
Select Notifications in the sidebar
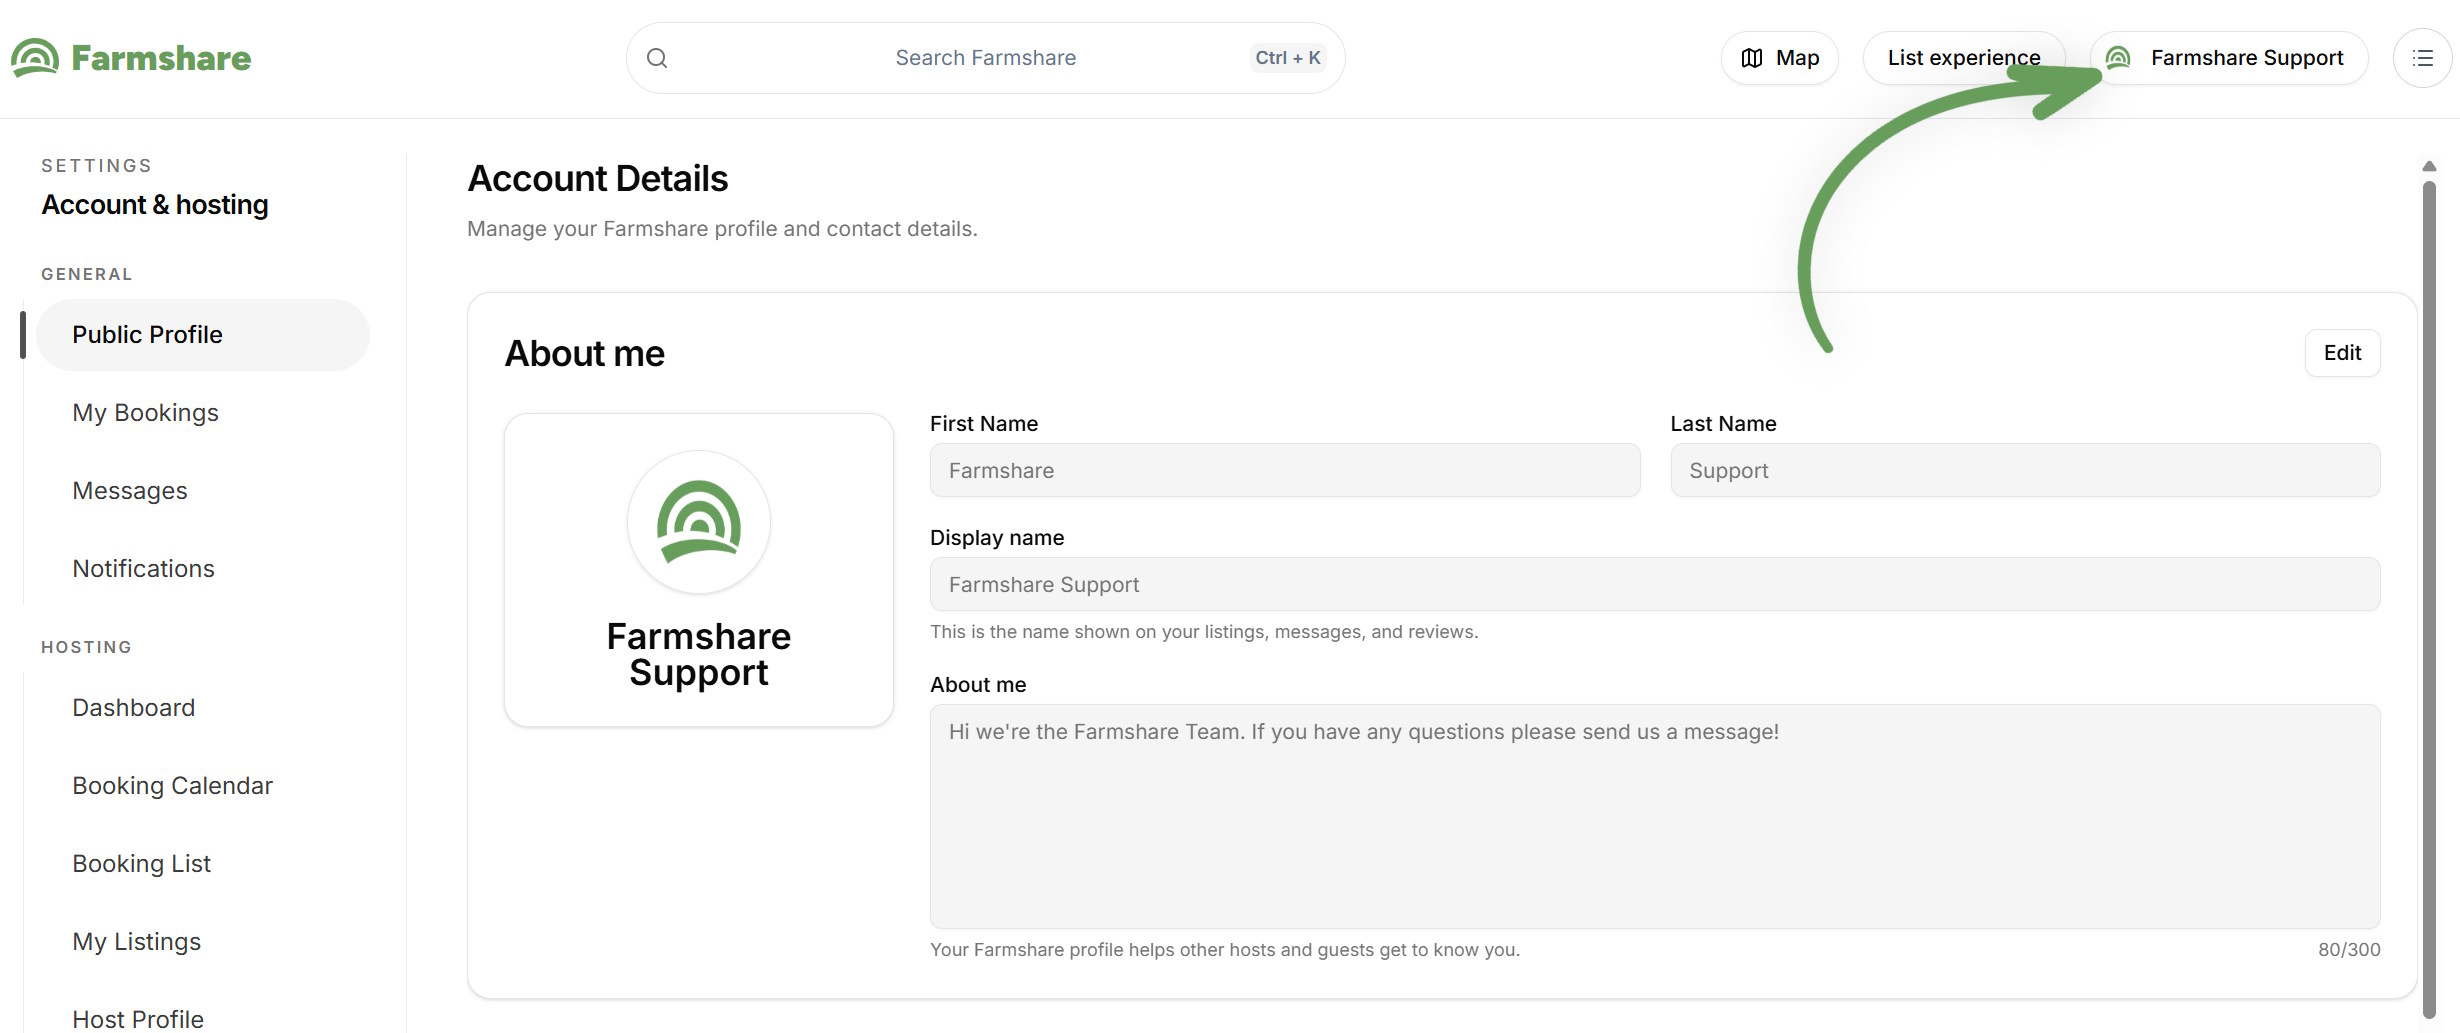(143, 568)
